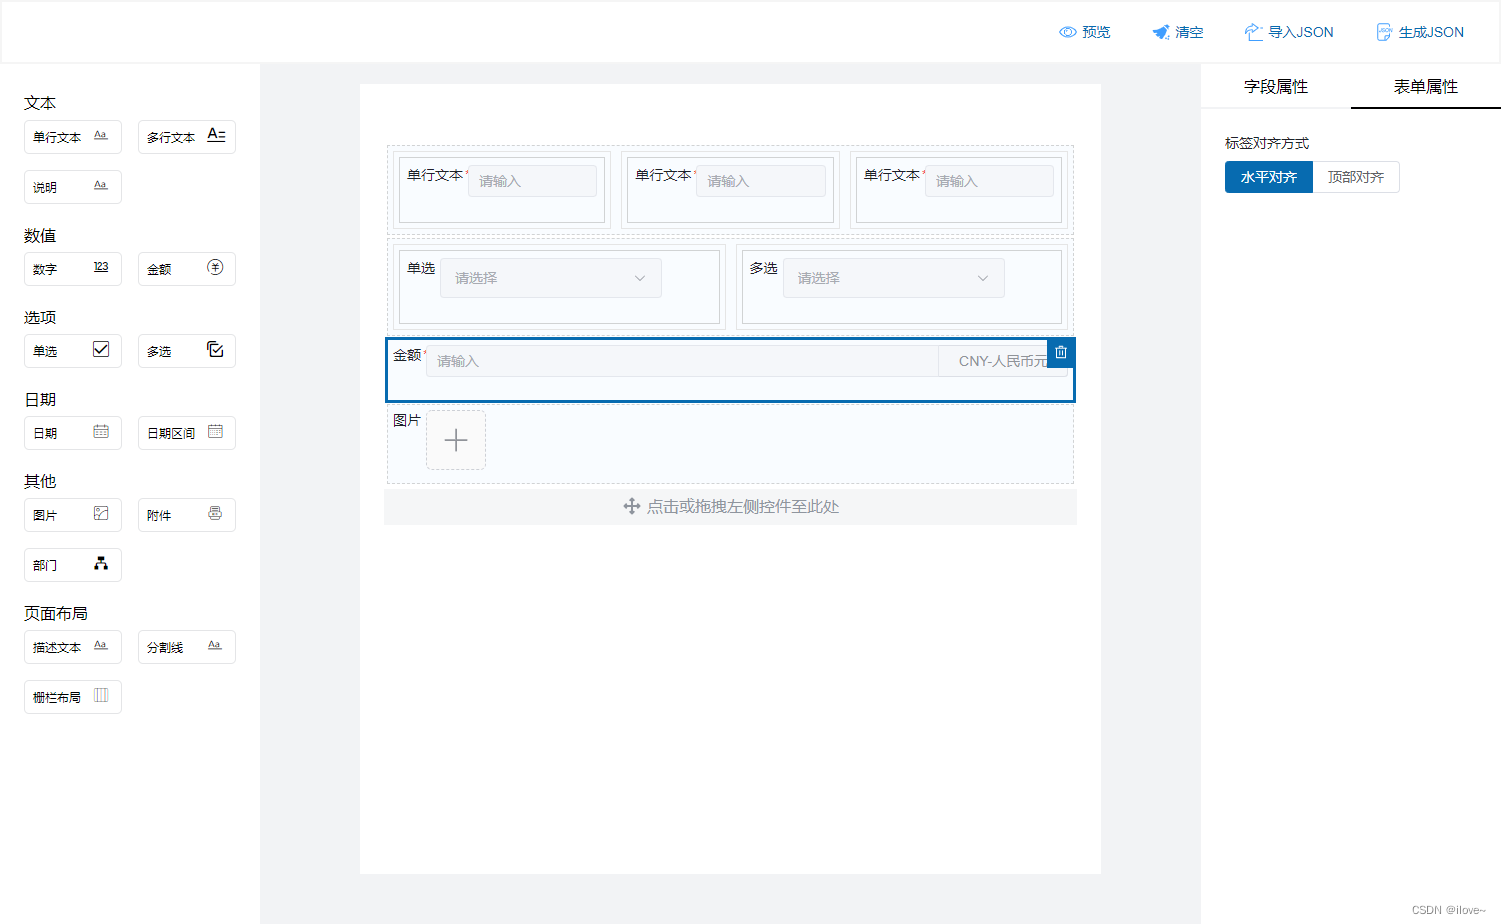Click the 标签对齐方式 label
The width and height of the screenshot is (1501, 924).
coord(1267,143)
